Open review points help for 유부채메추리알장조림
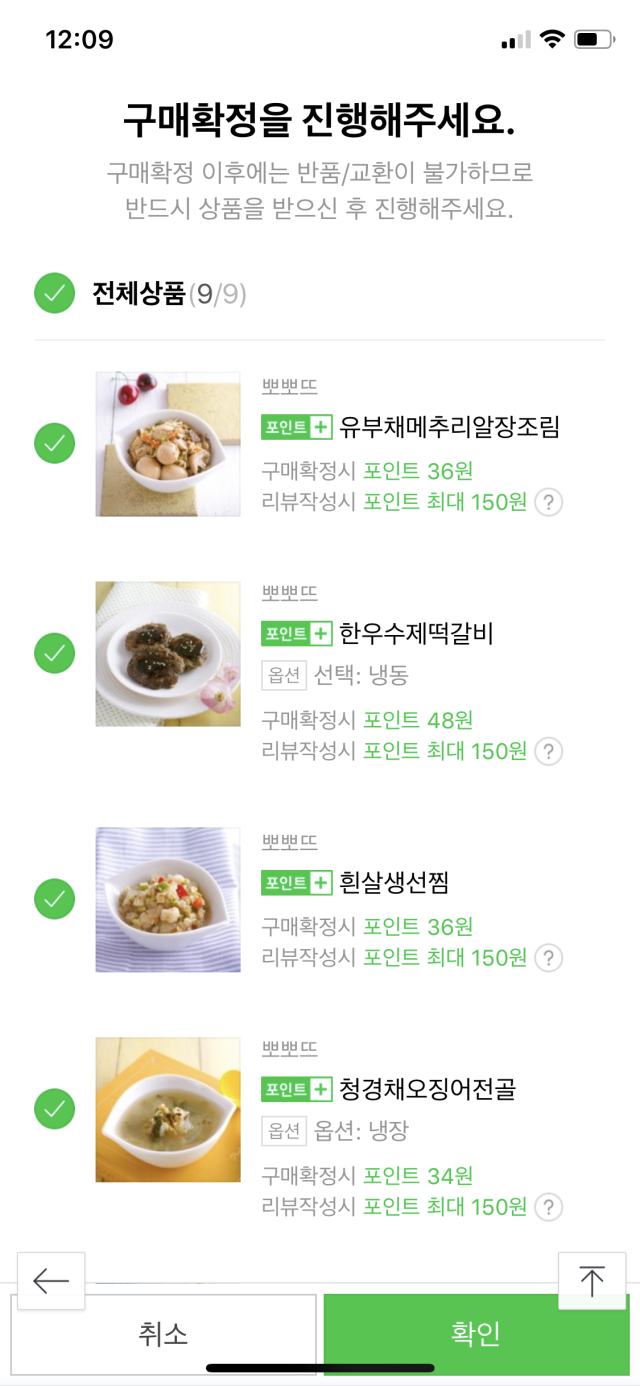Viewport: 640px width, 1386px height. [548, 502]
